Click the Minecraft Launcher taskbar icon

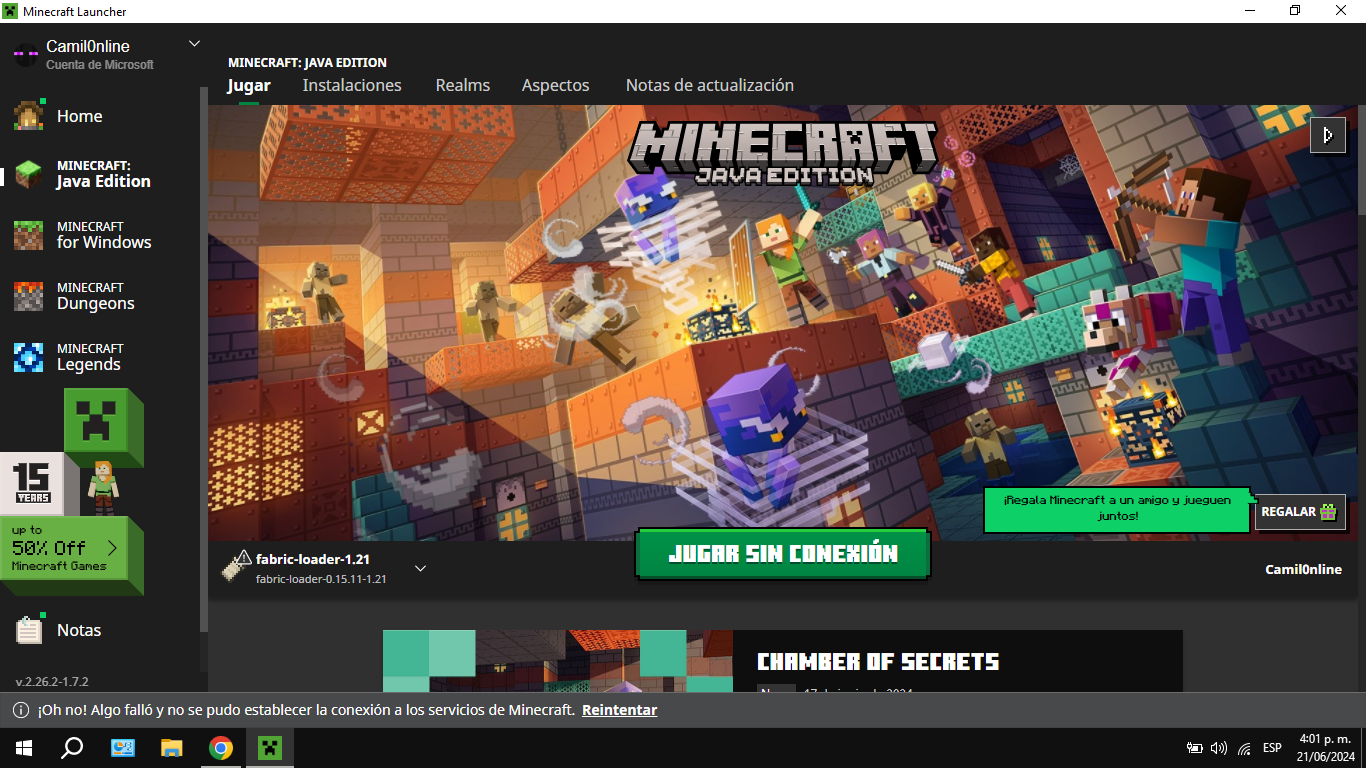tap(270, 748)
